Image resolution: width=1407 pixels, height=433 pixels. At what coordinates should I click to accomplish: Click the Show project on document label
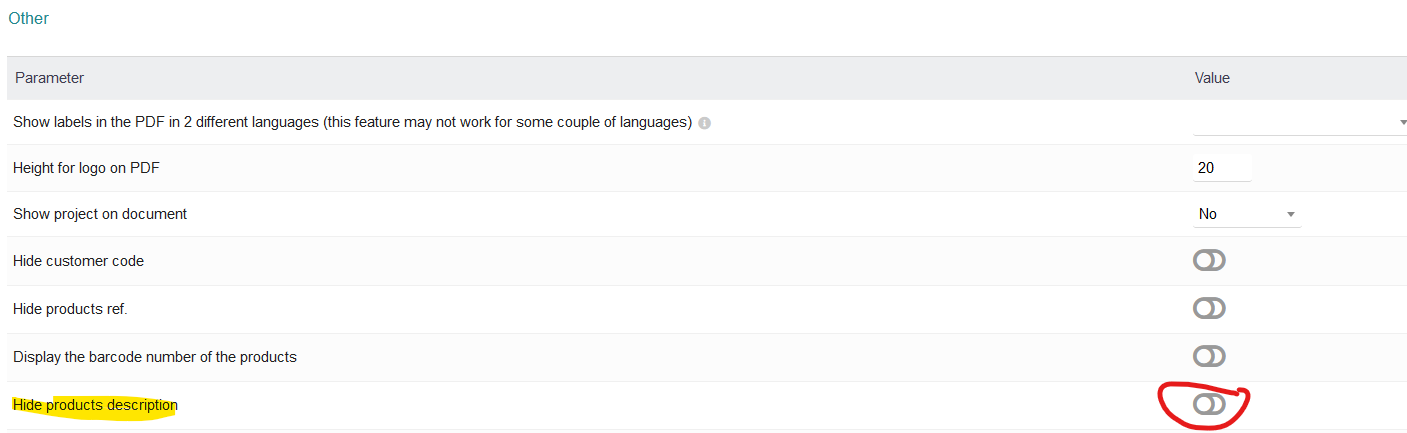point(100,214)
